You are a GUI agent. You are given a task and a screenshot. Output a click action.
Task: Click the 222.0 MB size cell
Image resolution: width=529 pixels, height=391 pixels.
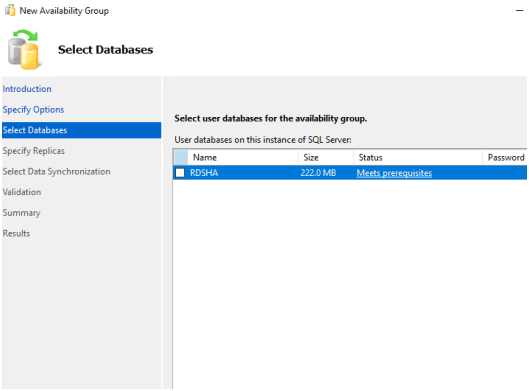(x=318, y=173)
